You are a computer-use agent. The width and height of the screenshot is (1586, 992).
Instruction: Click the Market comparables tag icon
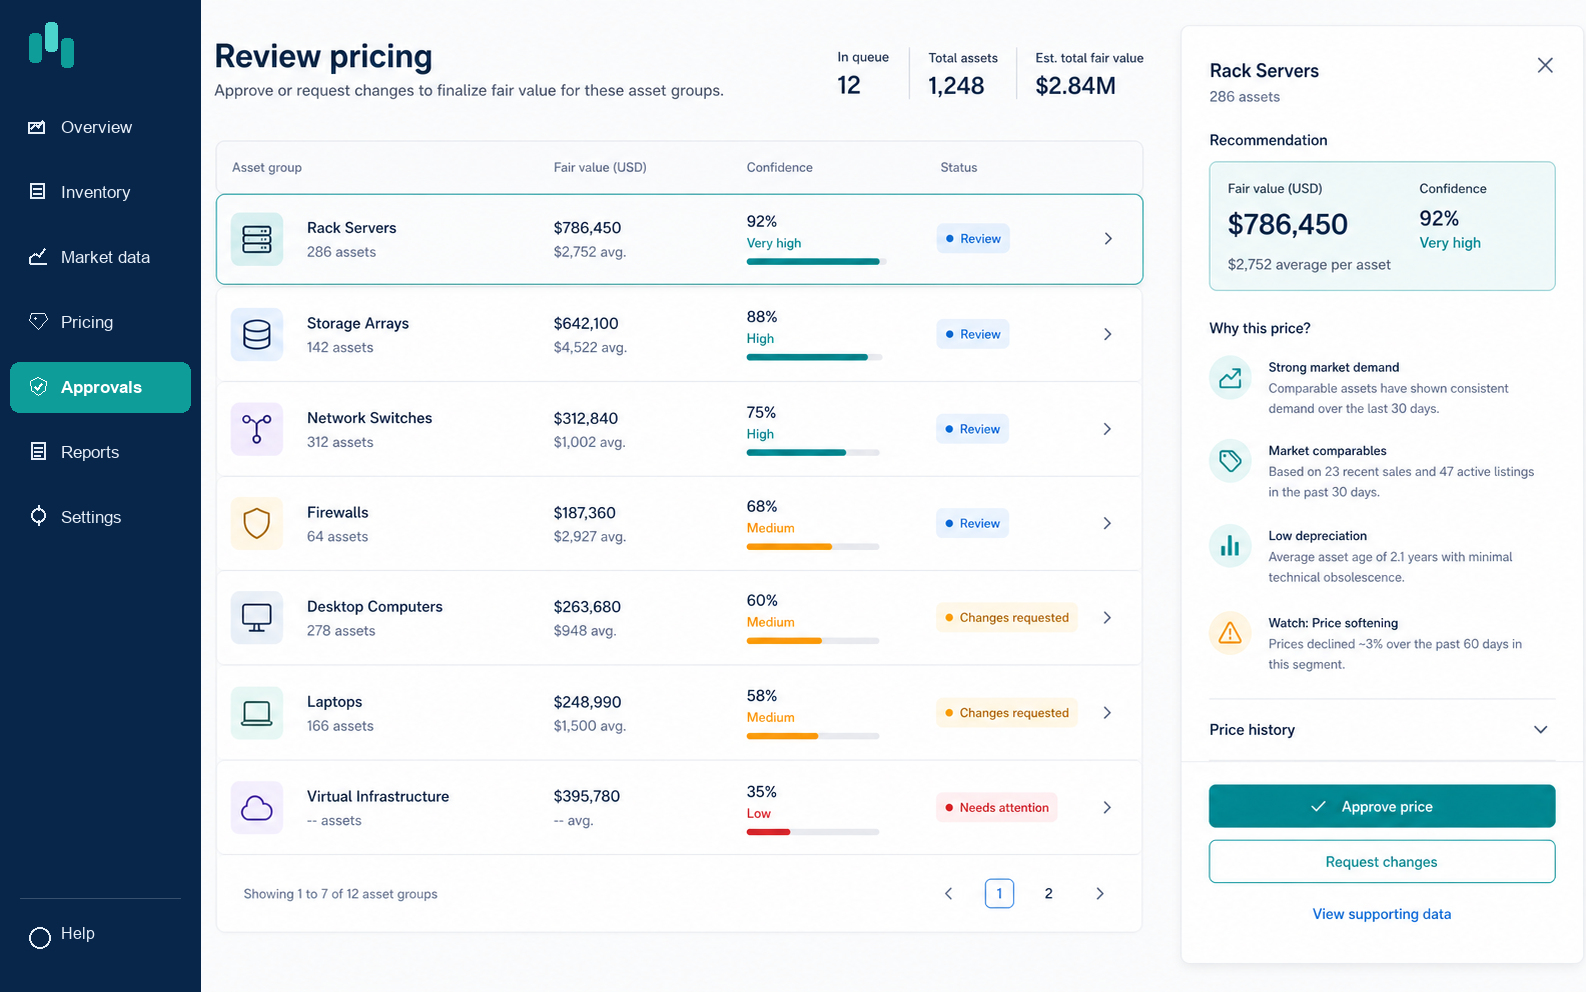click(x=1231, y=461)
